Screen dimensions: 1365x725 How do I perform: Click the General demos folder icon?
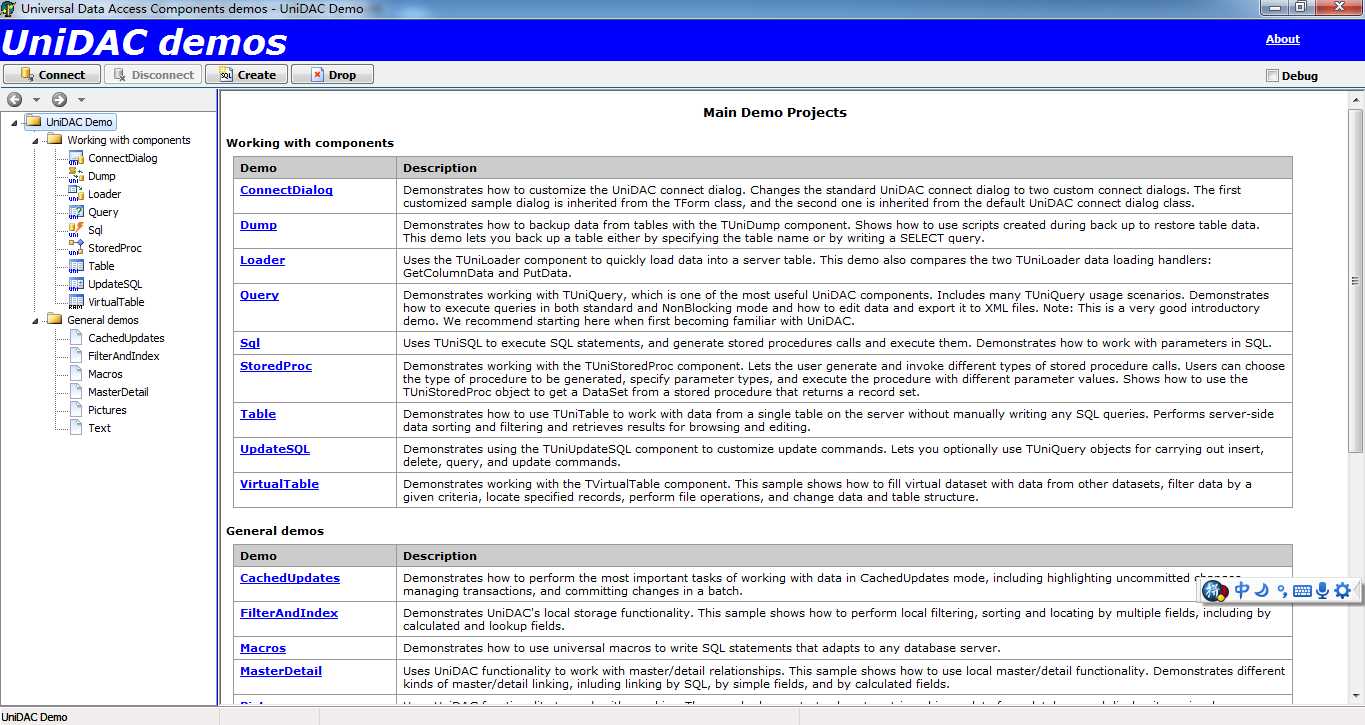[x=55, y=320]
